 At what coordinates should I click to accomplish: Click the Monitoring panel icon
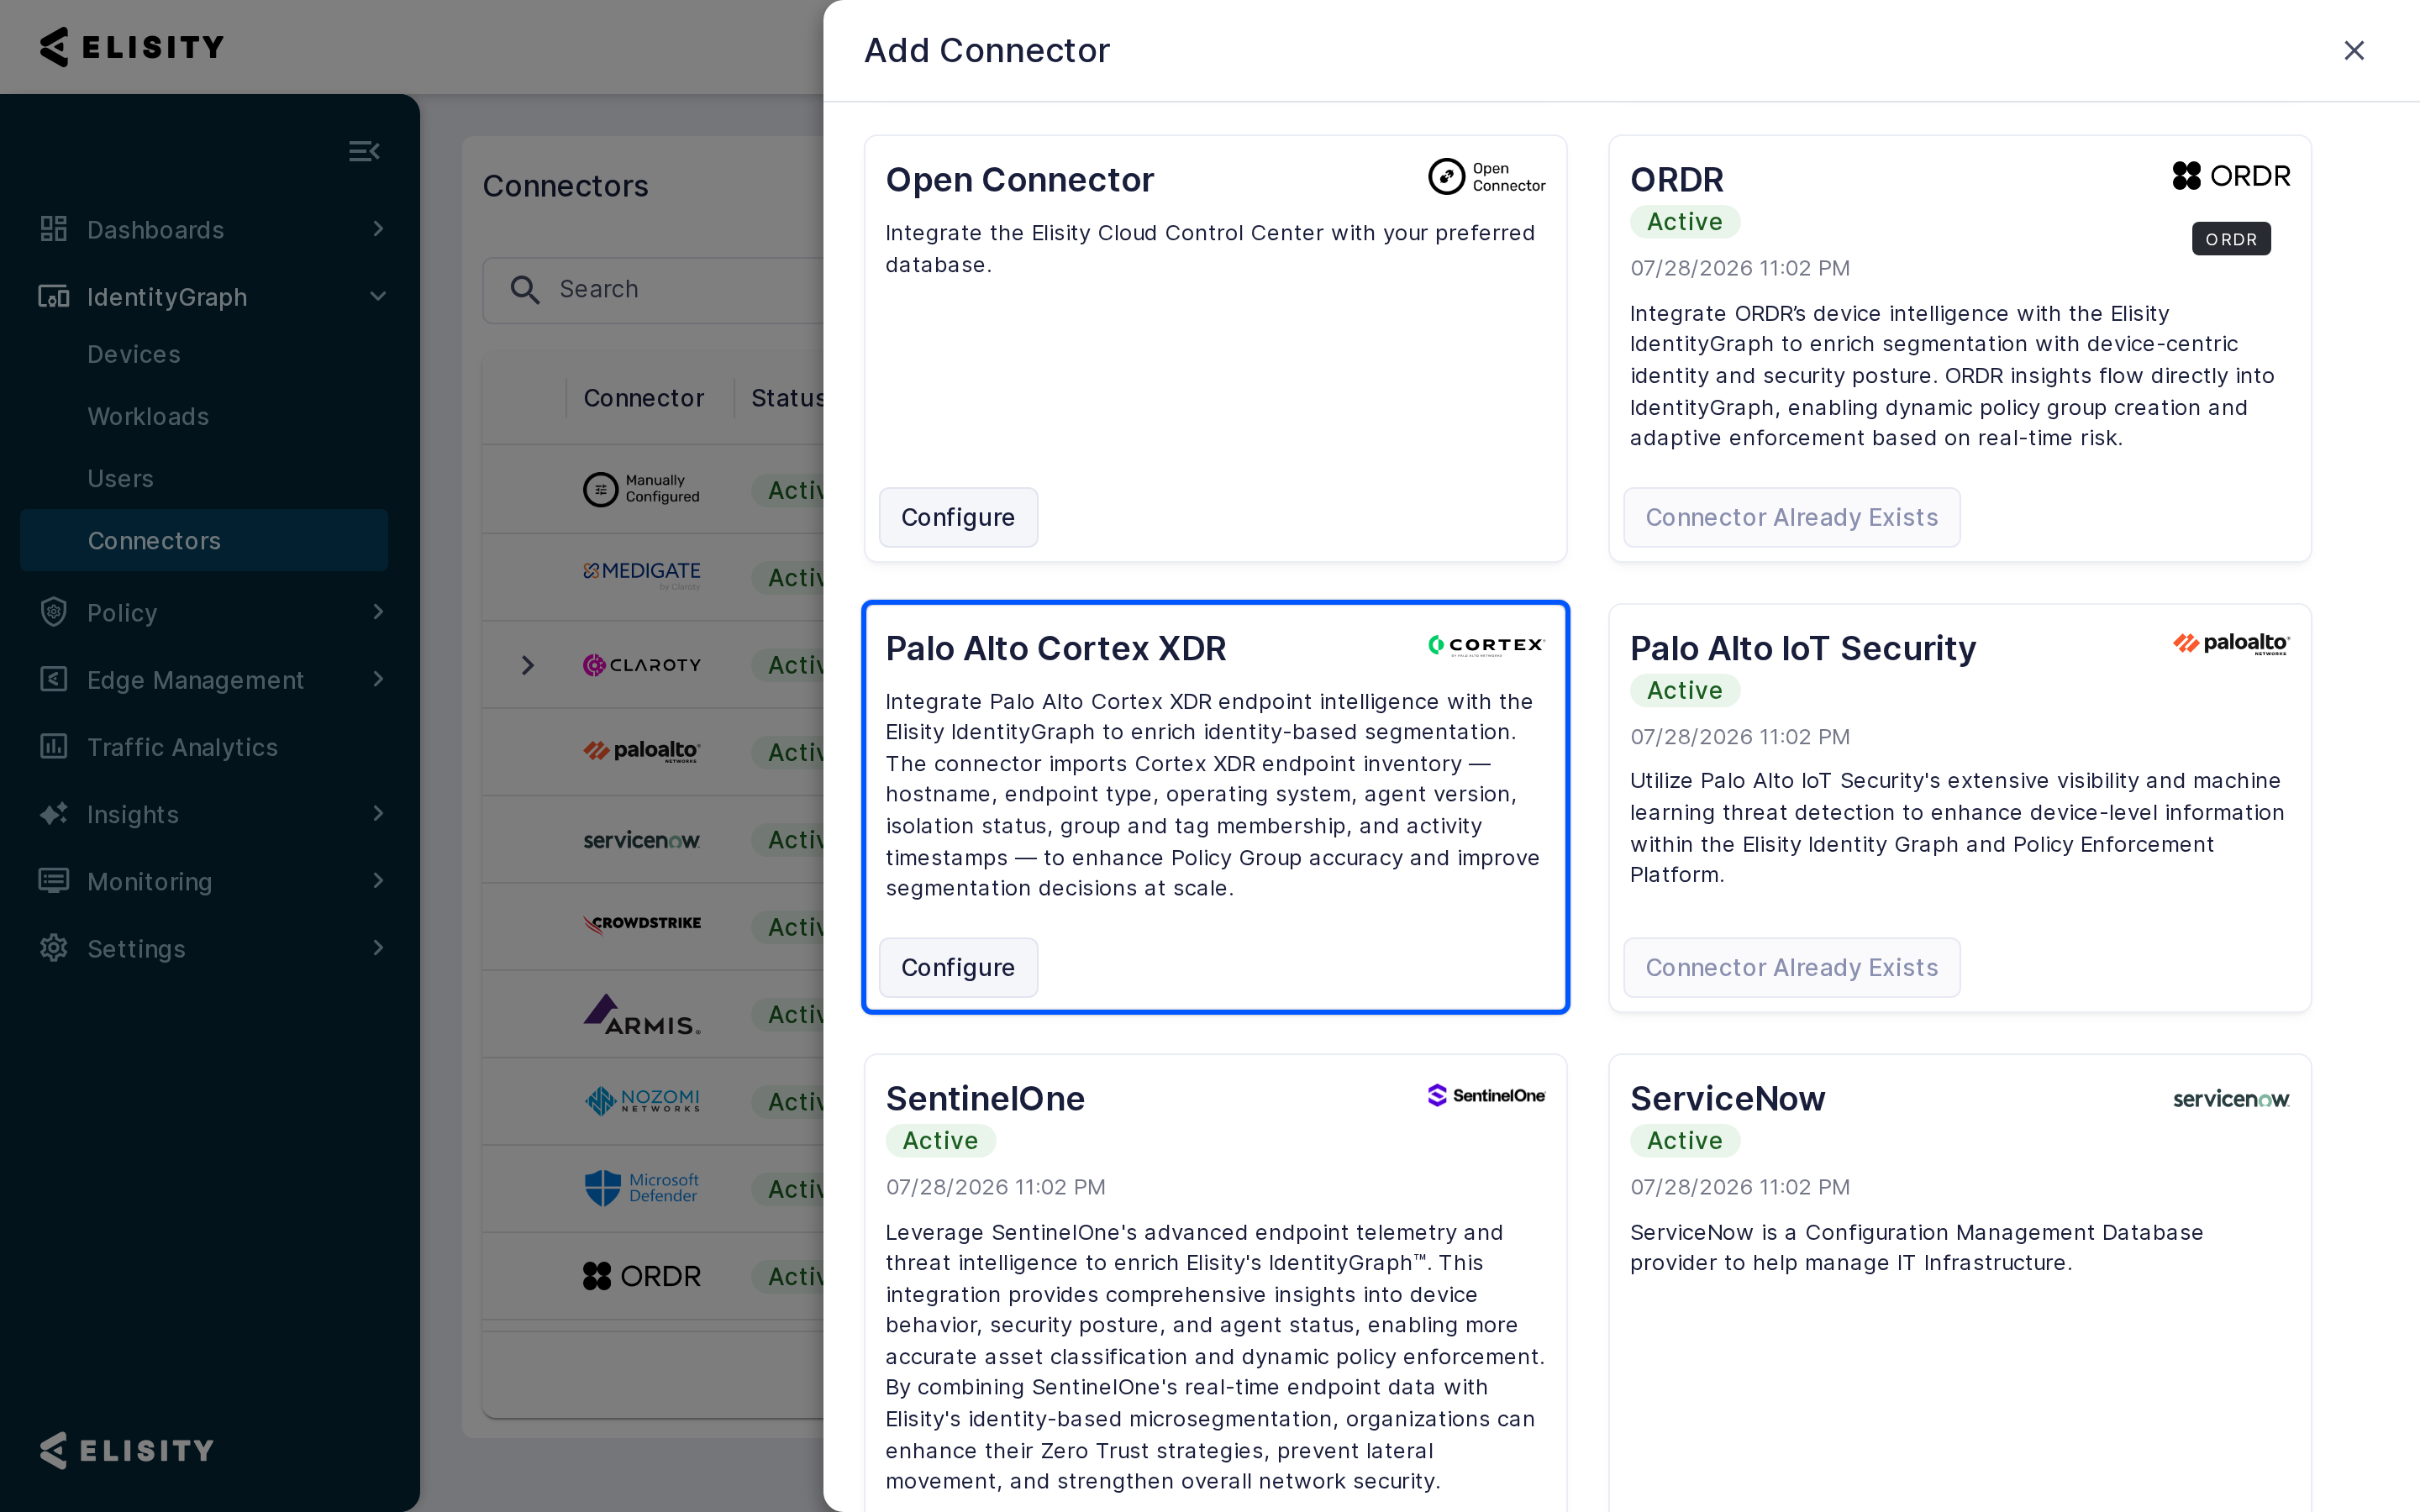pyautogui.click(x=53, y=881)
